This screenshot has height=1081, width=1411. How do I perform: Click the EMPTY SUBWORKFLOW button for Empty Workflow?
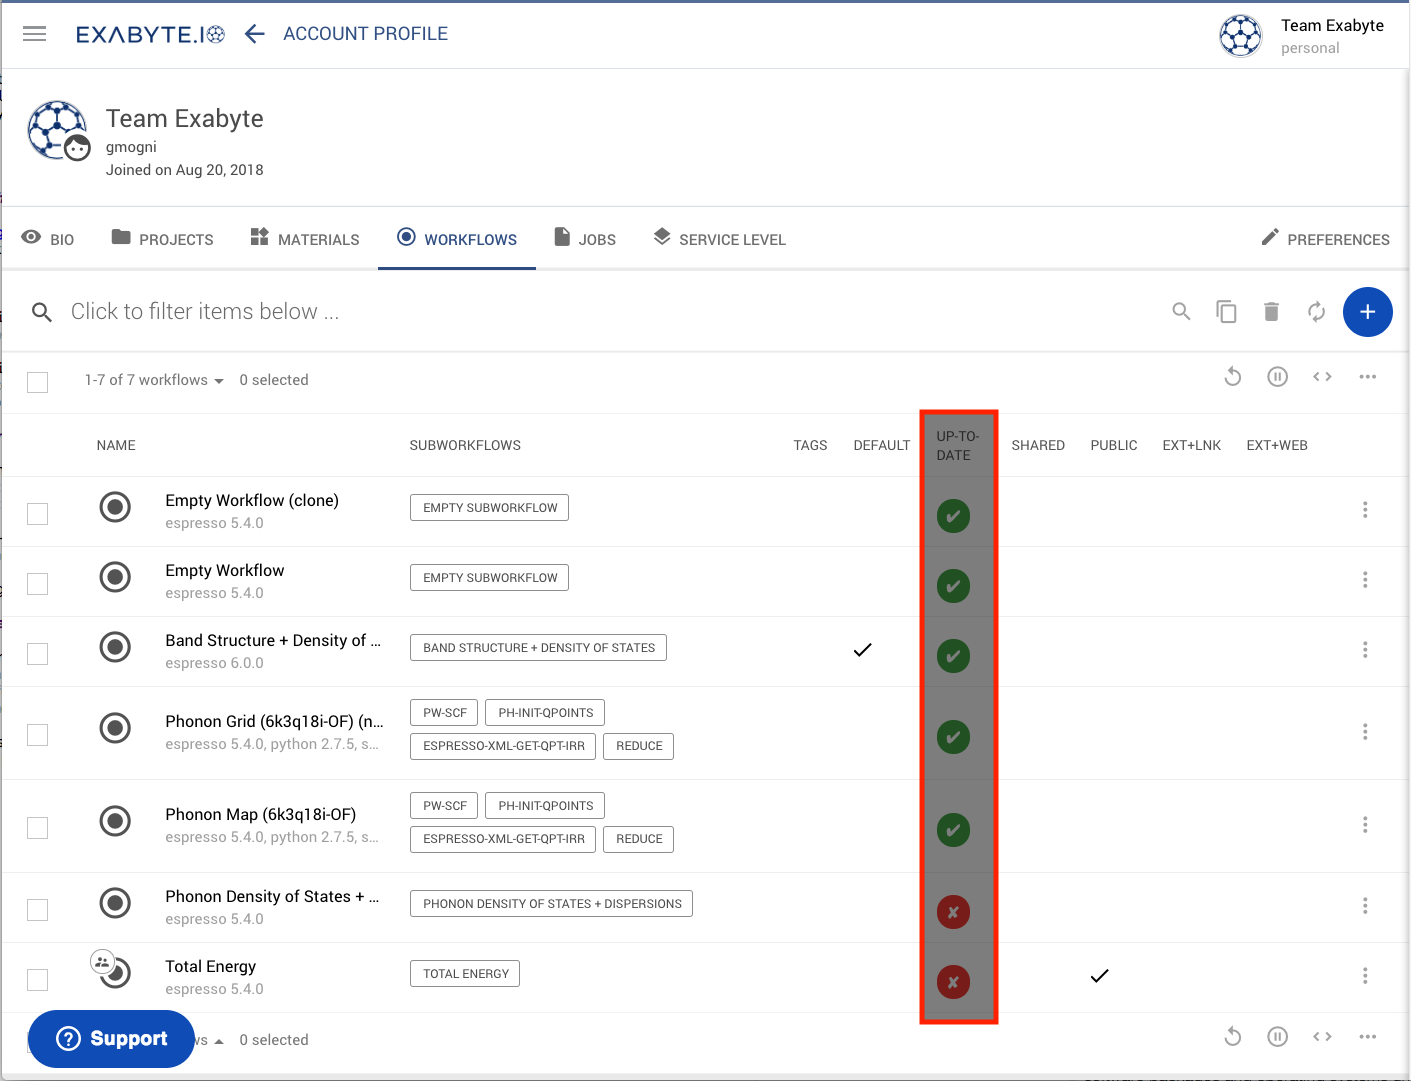[489, 577]
